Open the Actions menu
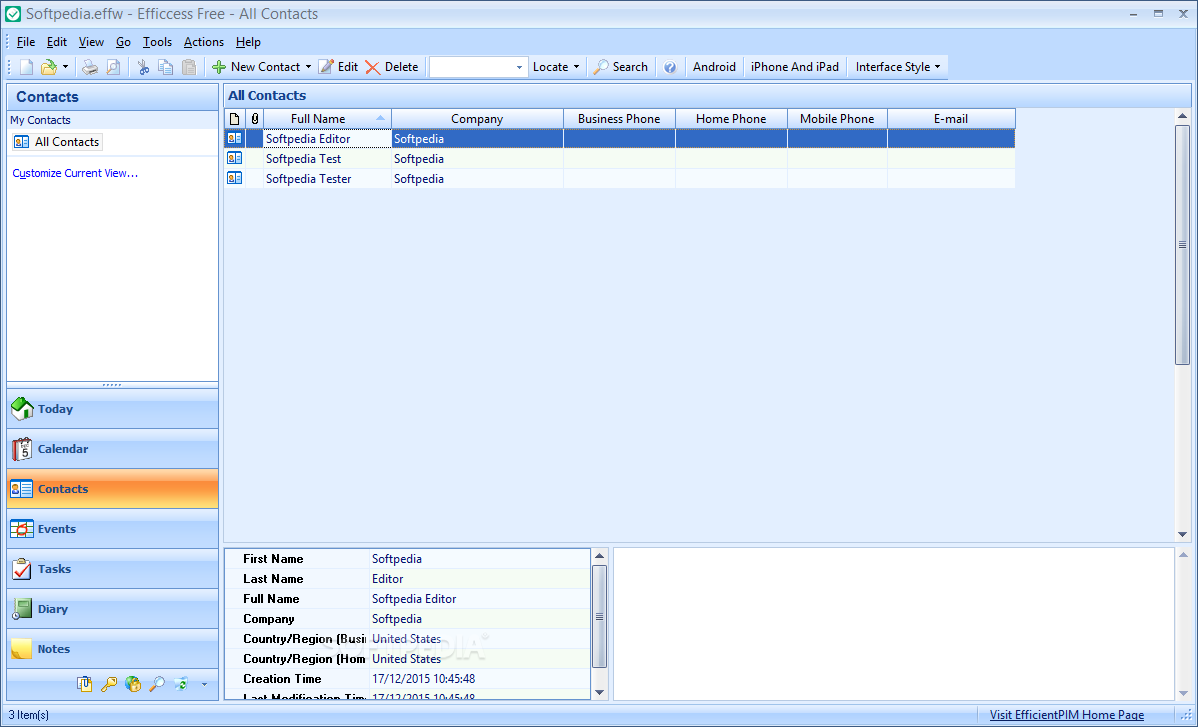 [x=204, y=42]
